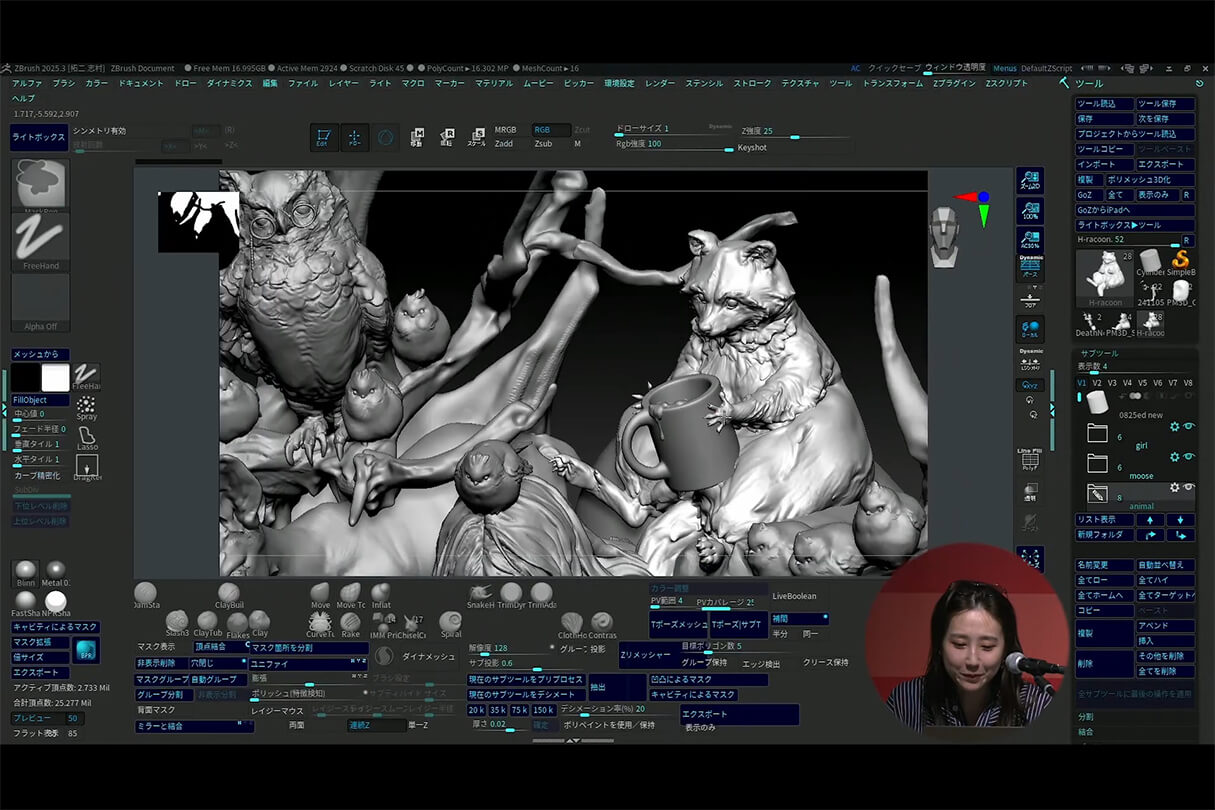The image size is (1215, 810).
Task: Activate the Edit mode icon
Action: tap(324, 139)
